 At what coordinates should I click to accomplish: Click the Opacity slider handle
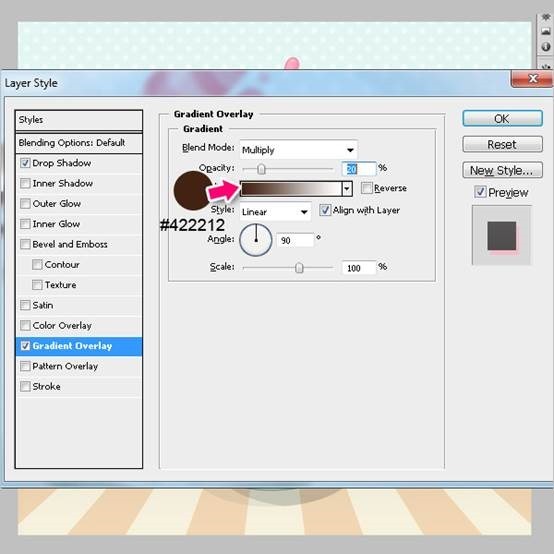pos(261,169)
